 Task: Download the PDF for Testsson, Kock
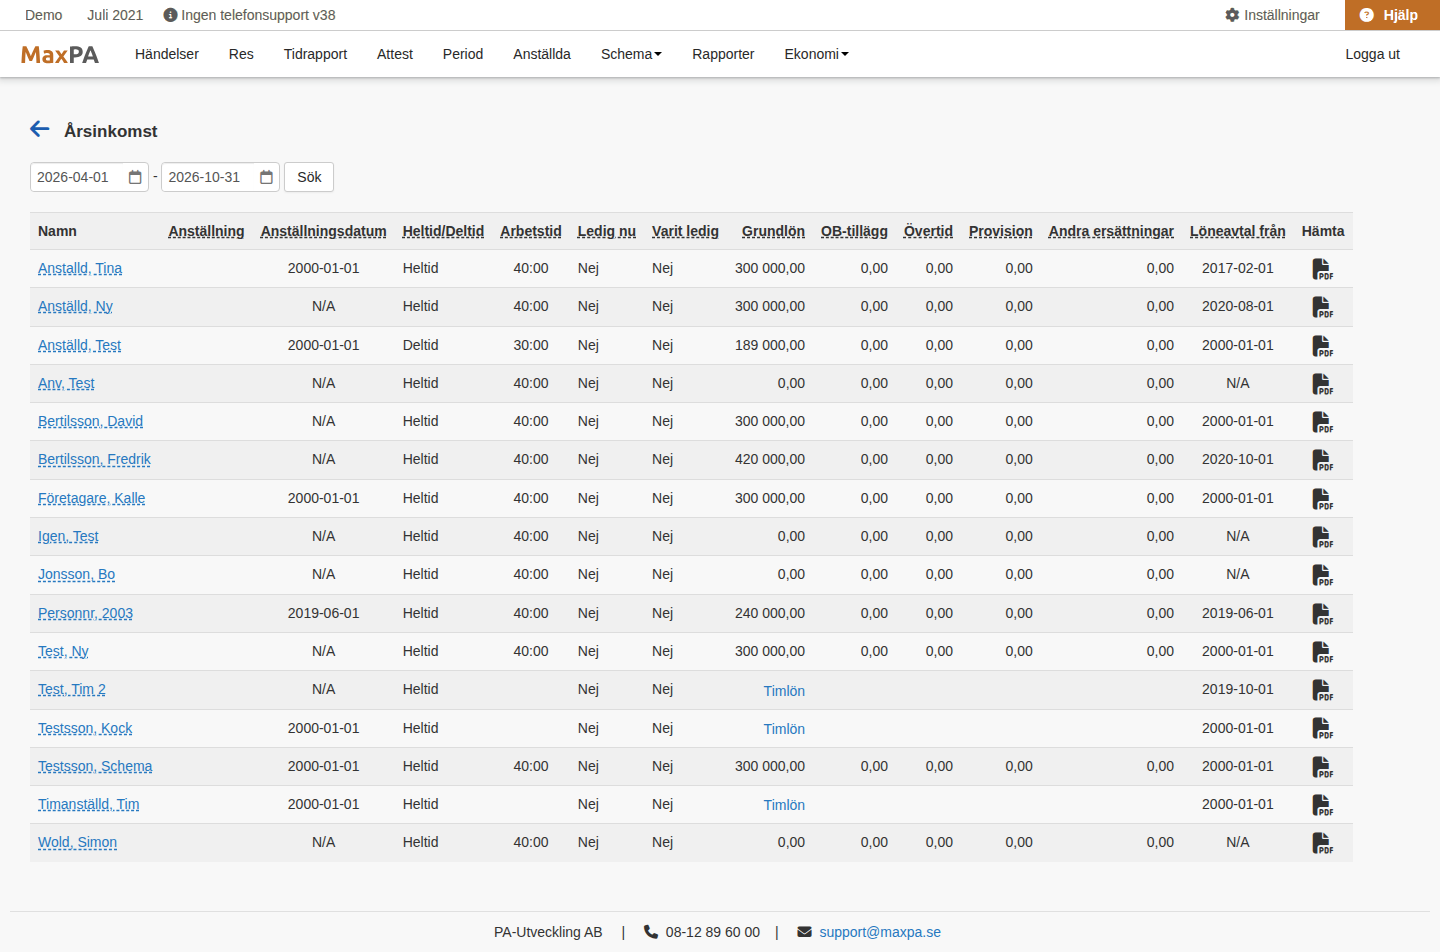[1322, 729]
